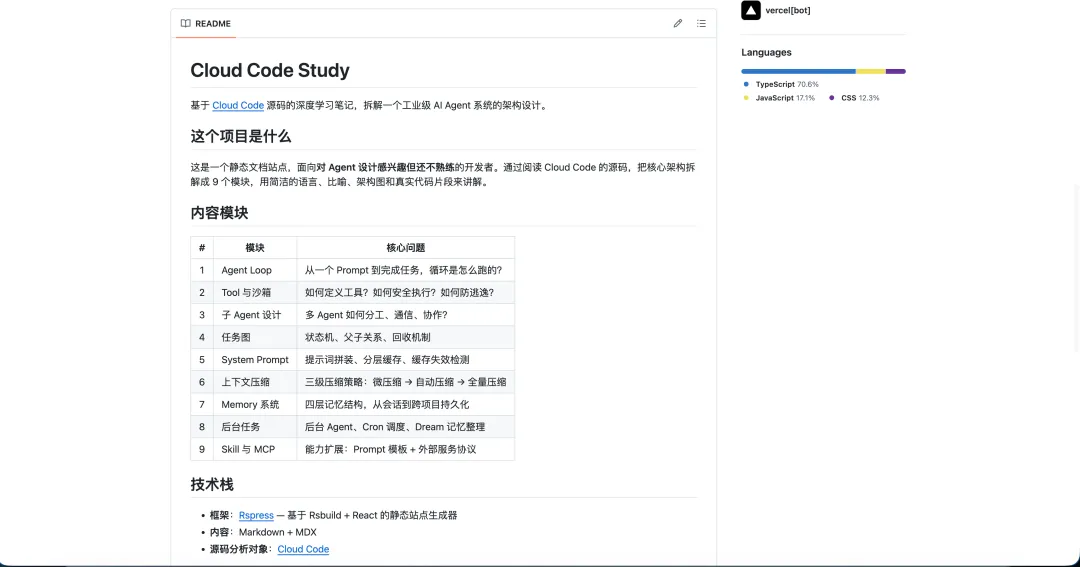Select the README tab
This screenshot has height=567, width=1080.
pos(206,23)
